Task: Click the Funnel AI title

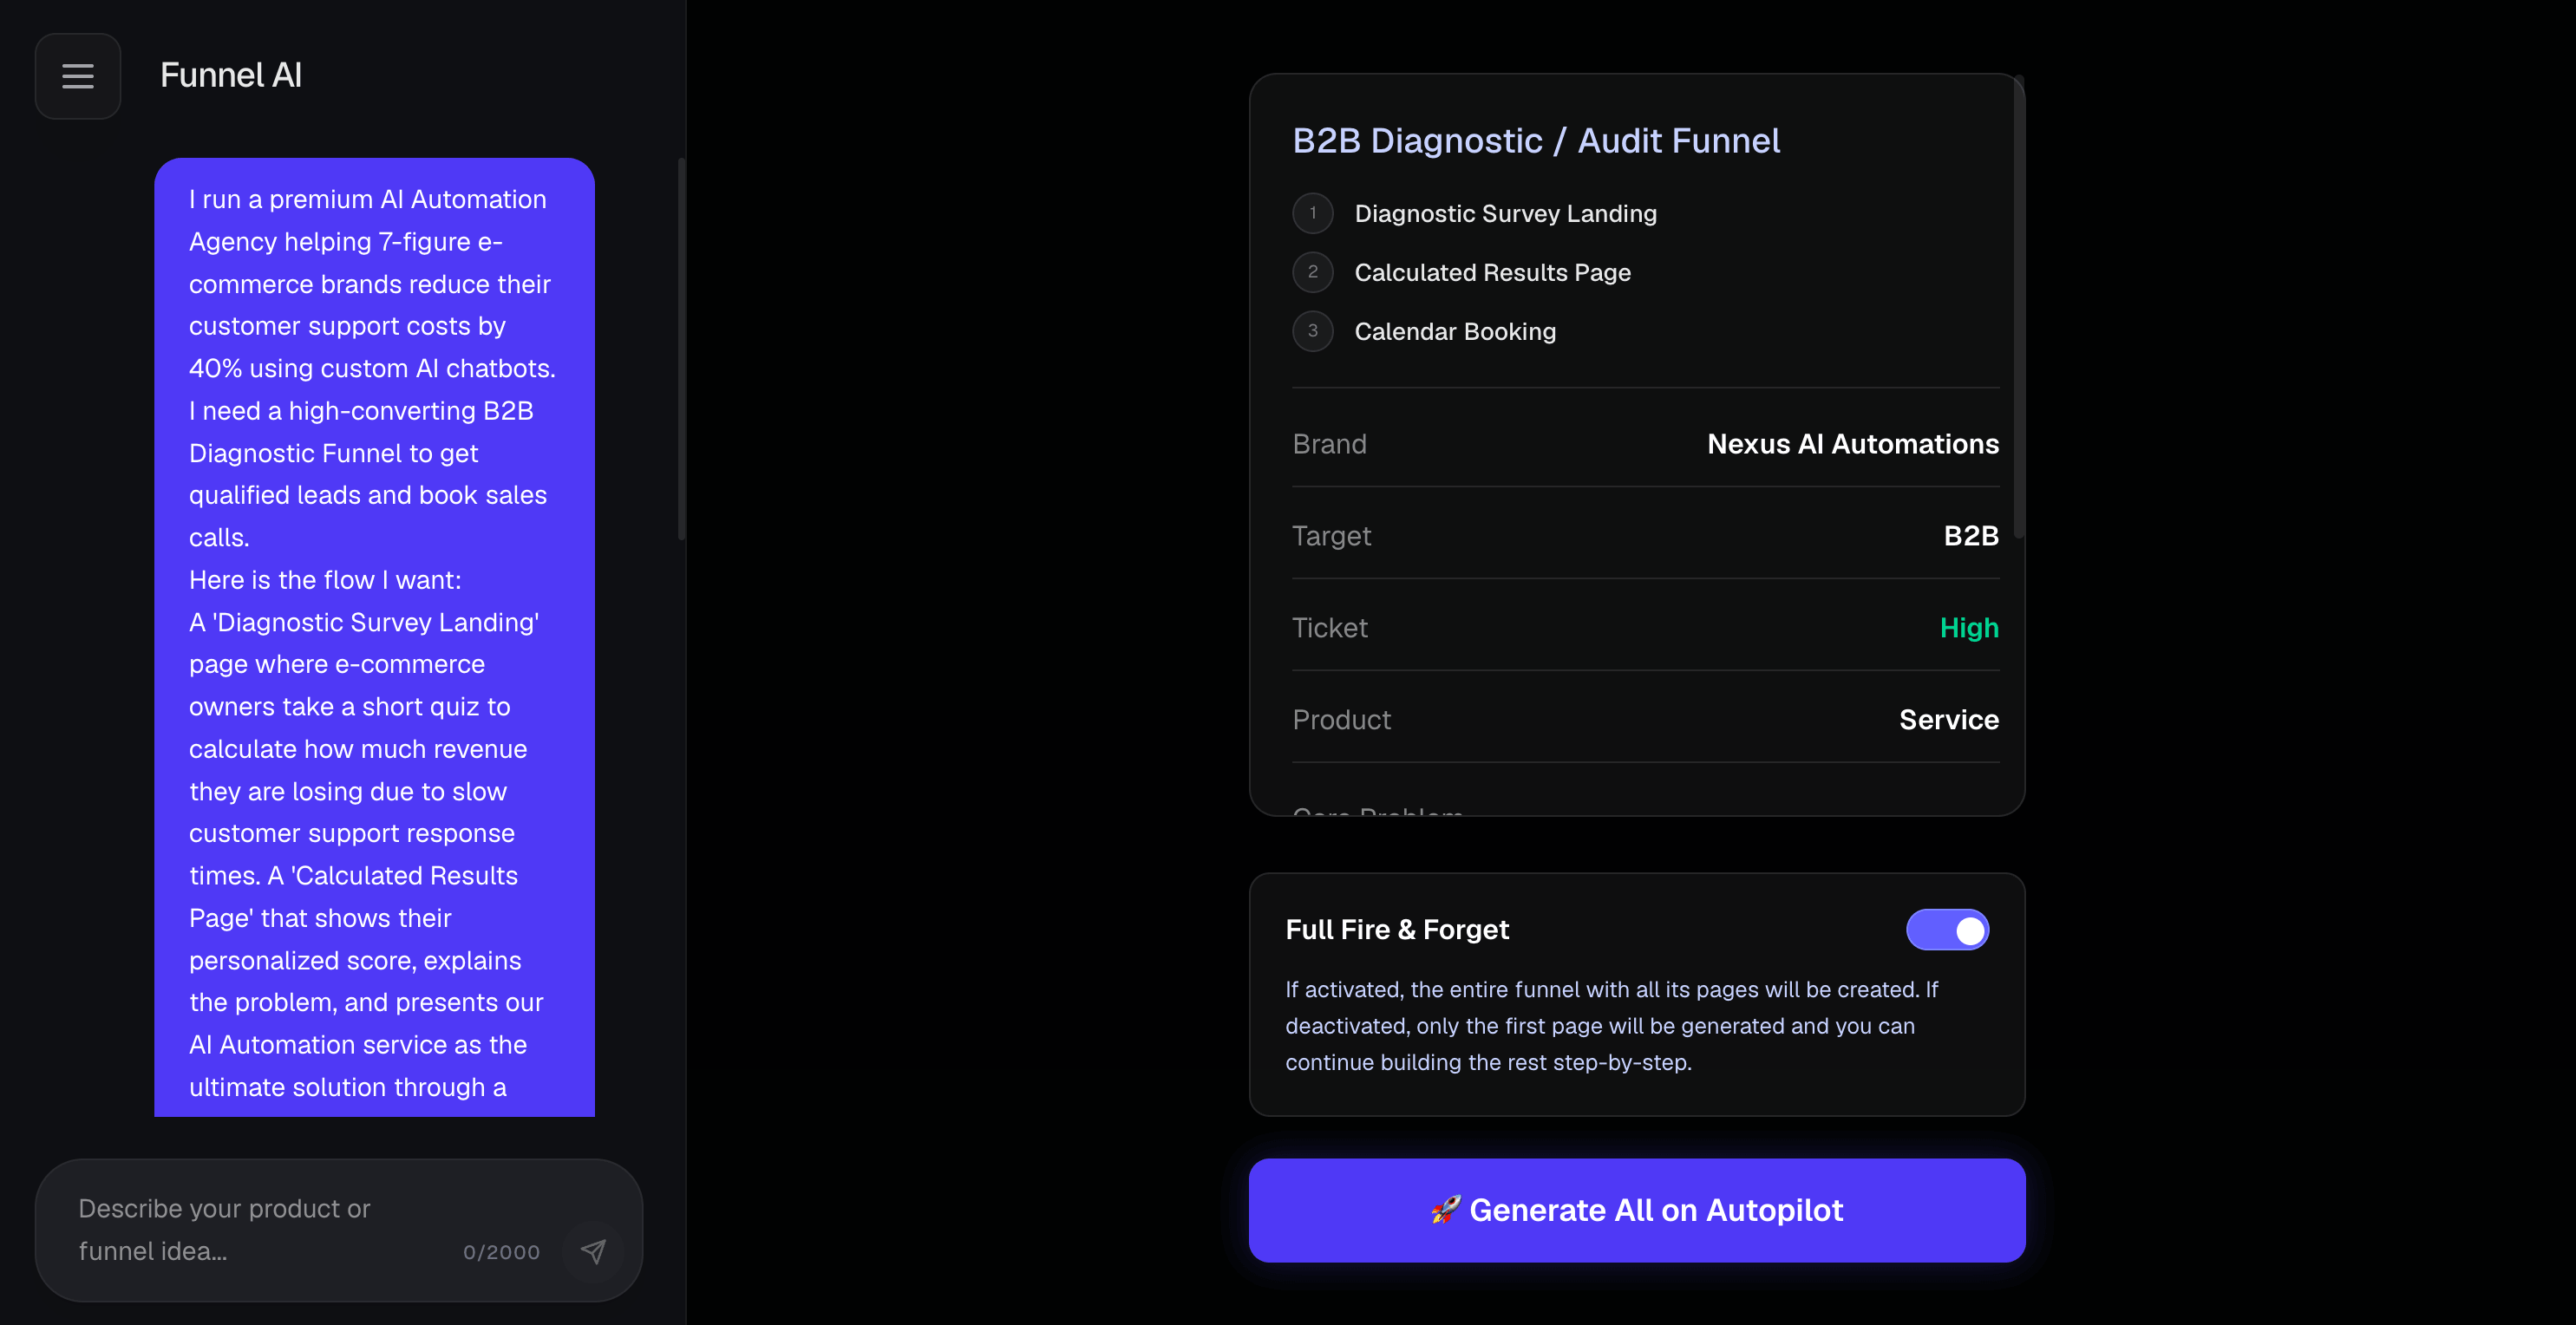Action: [x=231, y=75]
